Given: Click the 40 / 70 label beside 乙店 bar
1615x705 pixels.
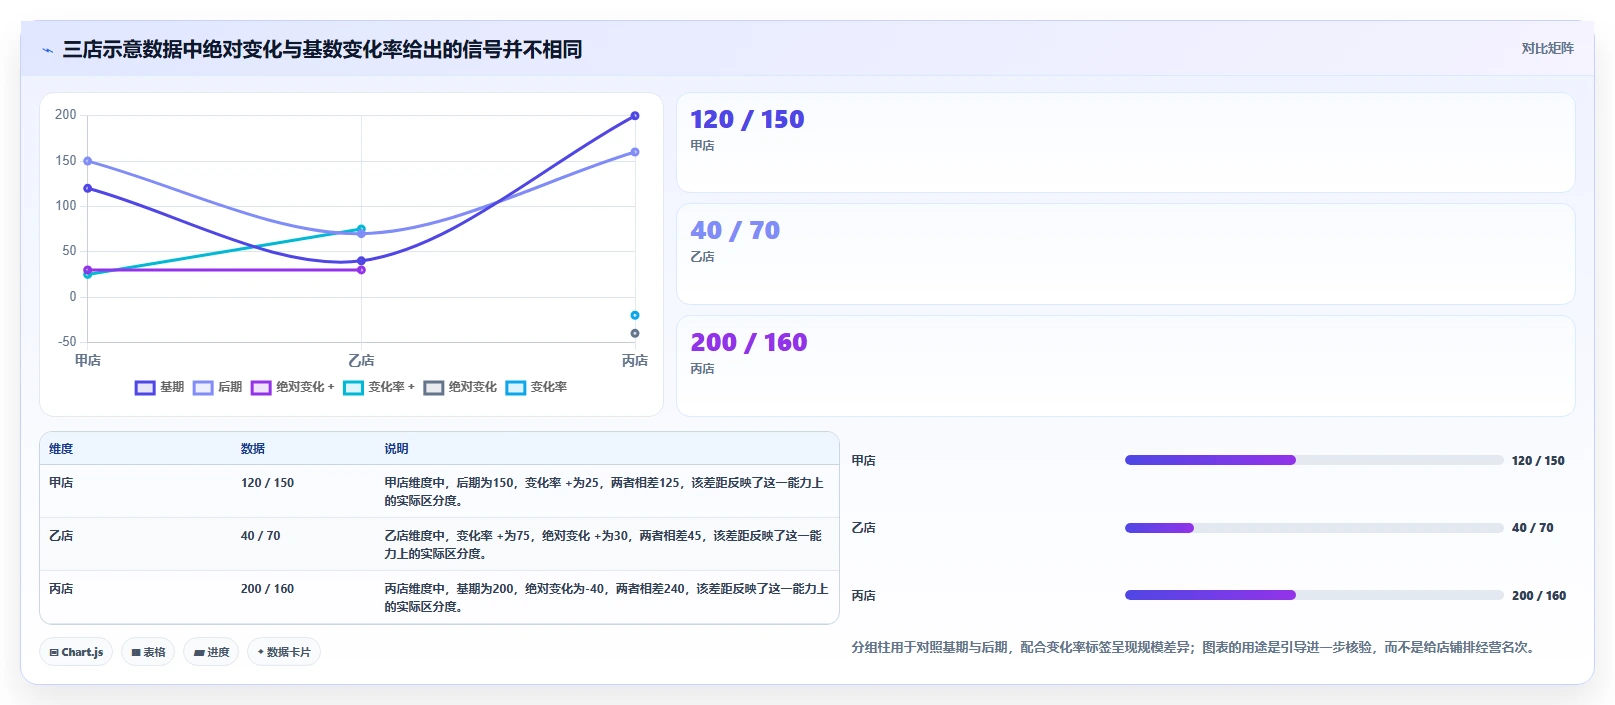Looking at the screenshot, I should click(x=1532, y=528).
